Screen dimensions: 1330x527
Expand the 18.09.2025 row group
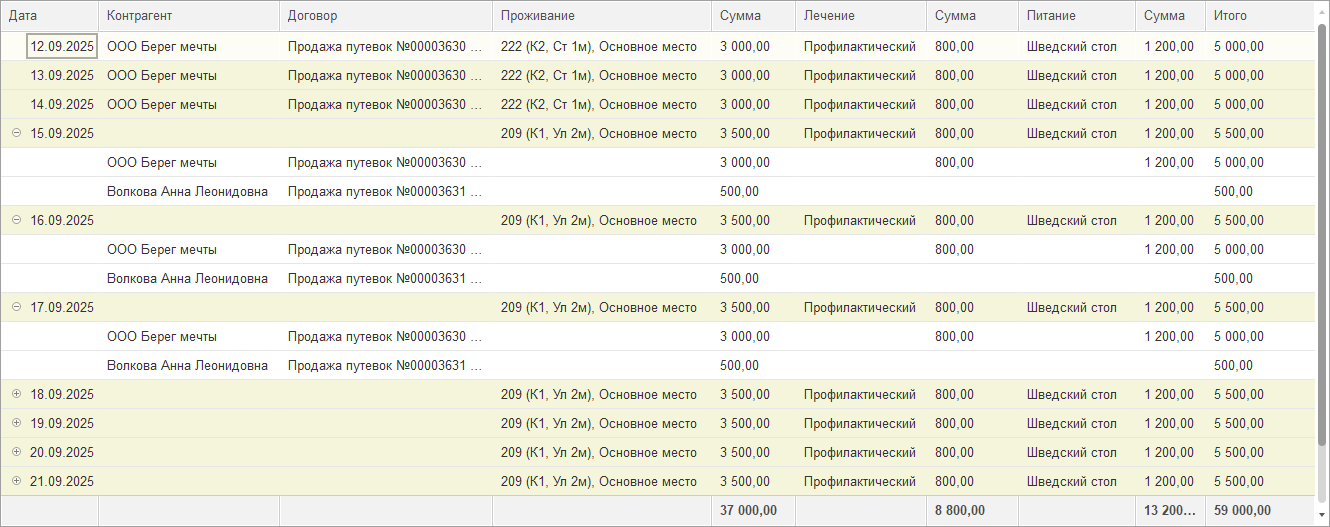(16, 394)
